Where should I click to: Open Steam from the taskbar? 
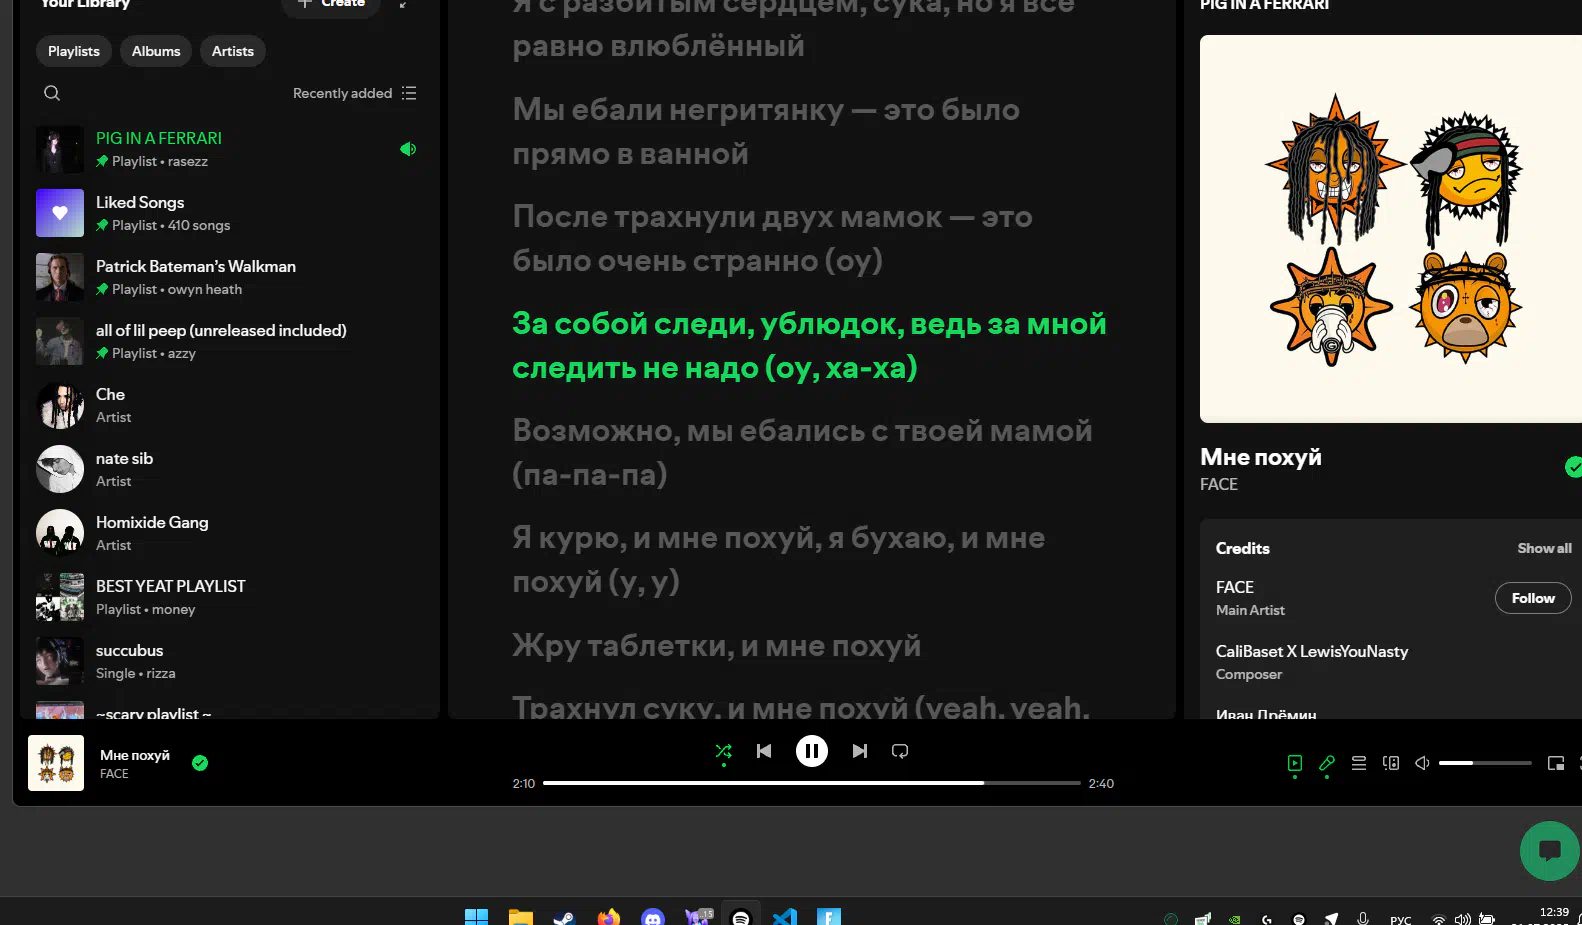(564, 917)
